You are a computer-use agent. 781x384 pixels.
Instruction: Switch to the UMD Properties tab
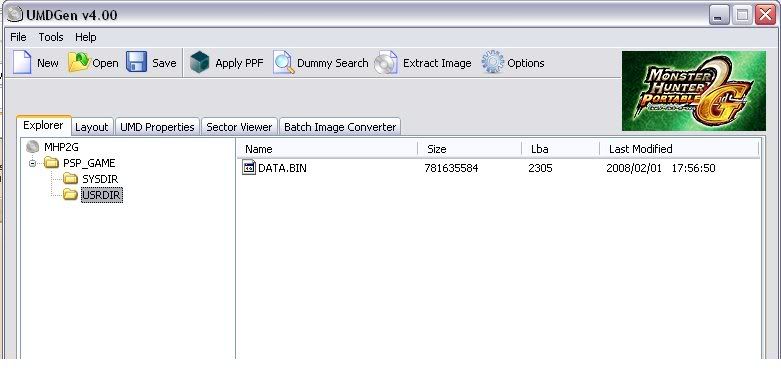[x=157, y=127]
